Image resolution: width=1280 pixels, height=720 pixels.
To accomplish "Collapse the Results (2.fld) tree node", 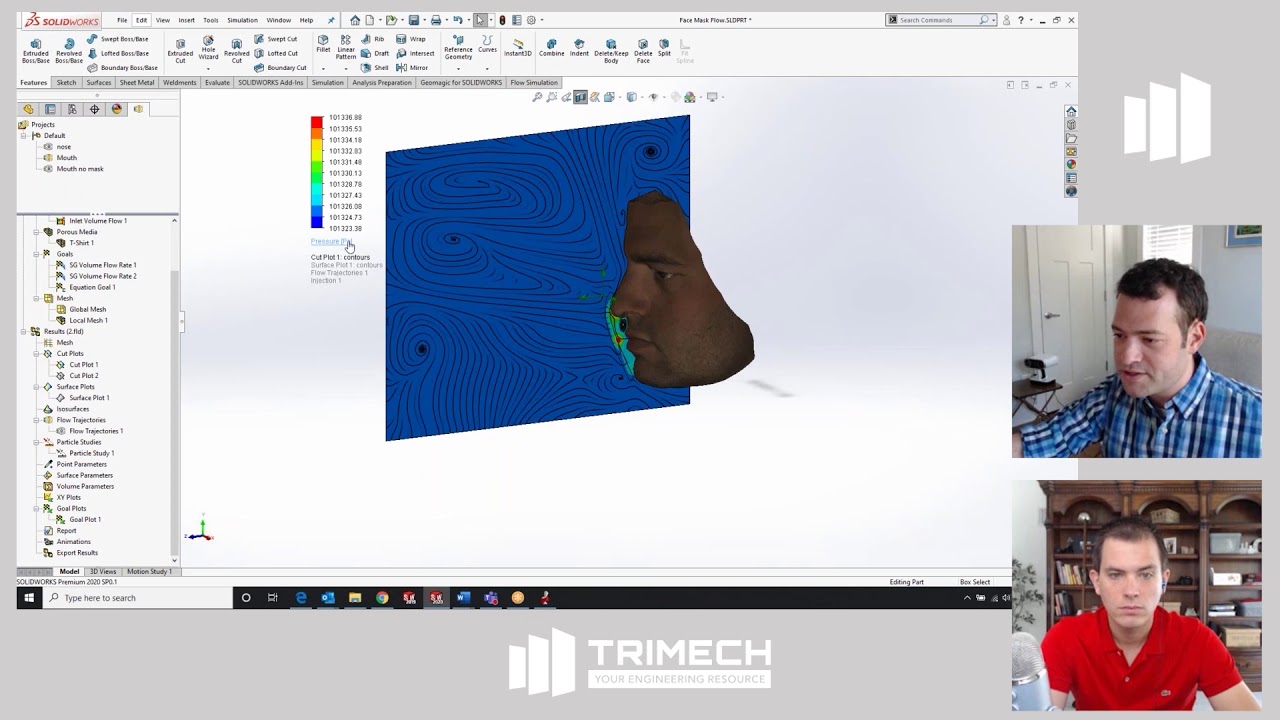I will 24,331.
